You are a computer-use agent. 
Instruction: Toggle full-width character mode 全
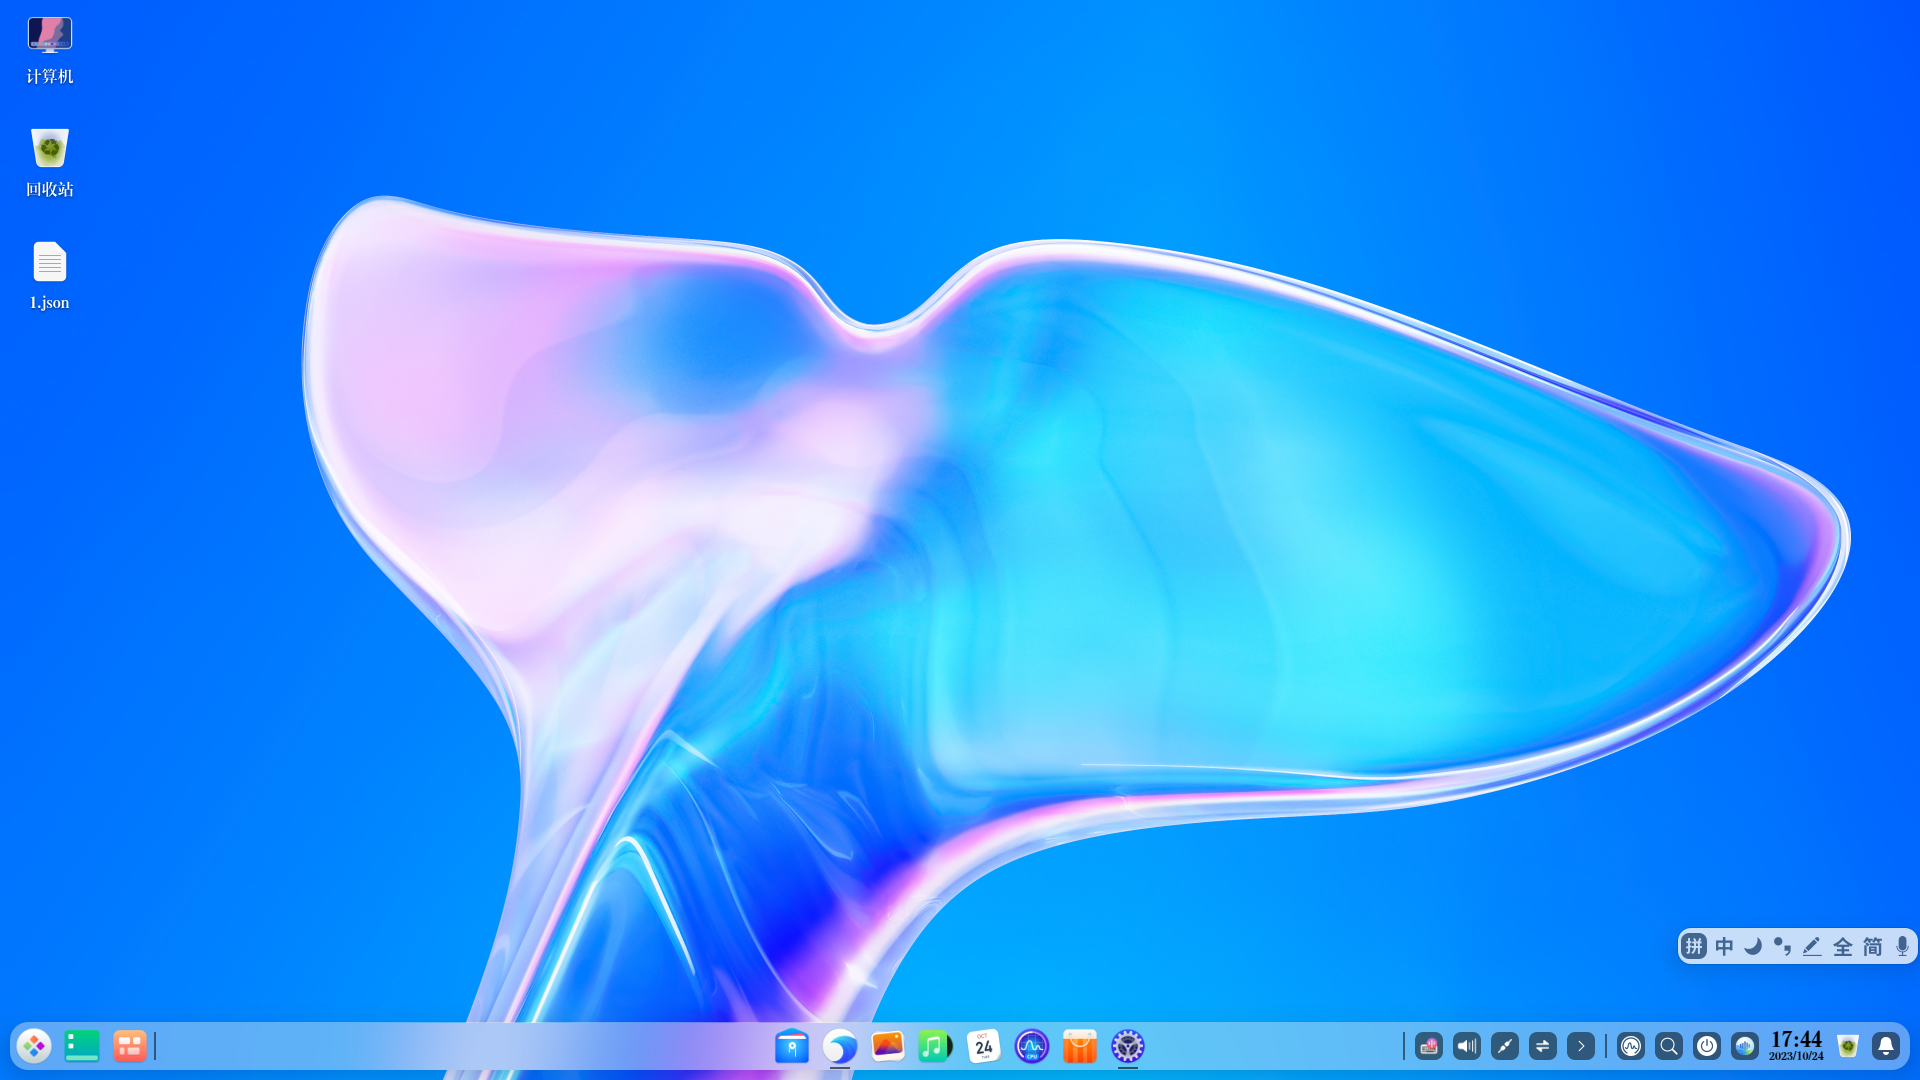[x=1843, y=946]
